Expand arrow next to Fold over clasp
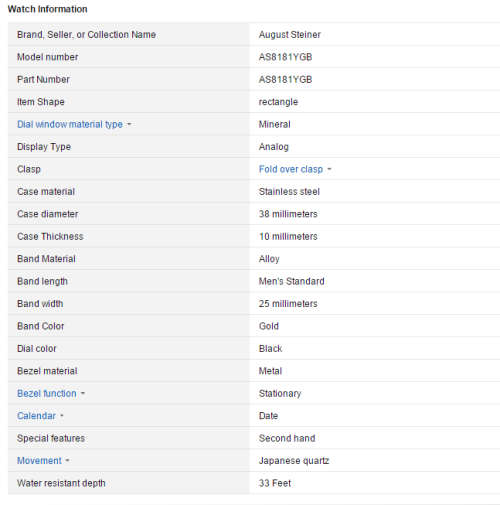 [x=329, y=169]
